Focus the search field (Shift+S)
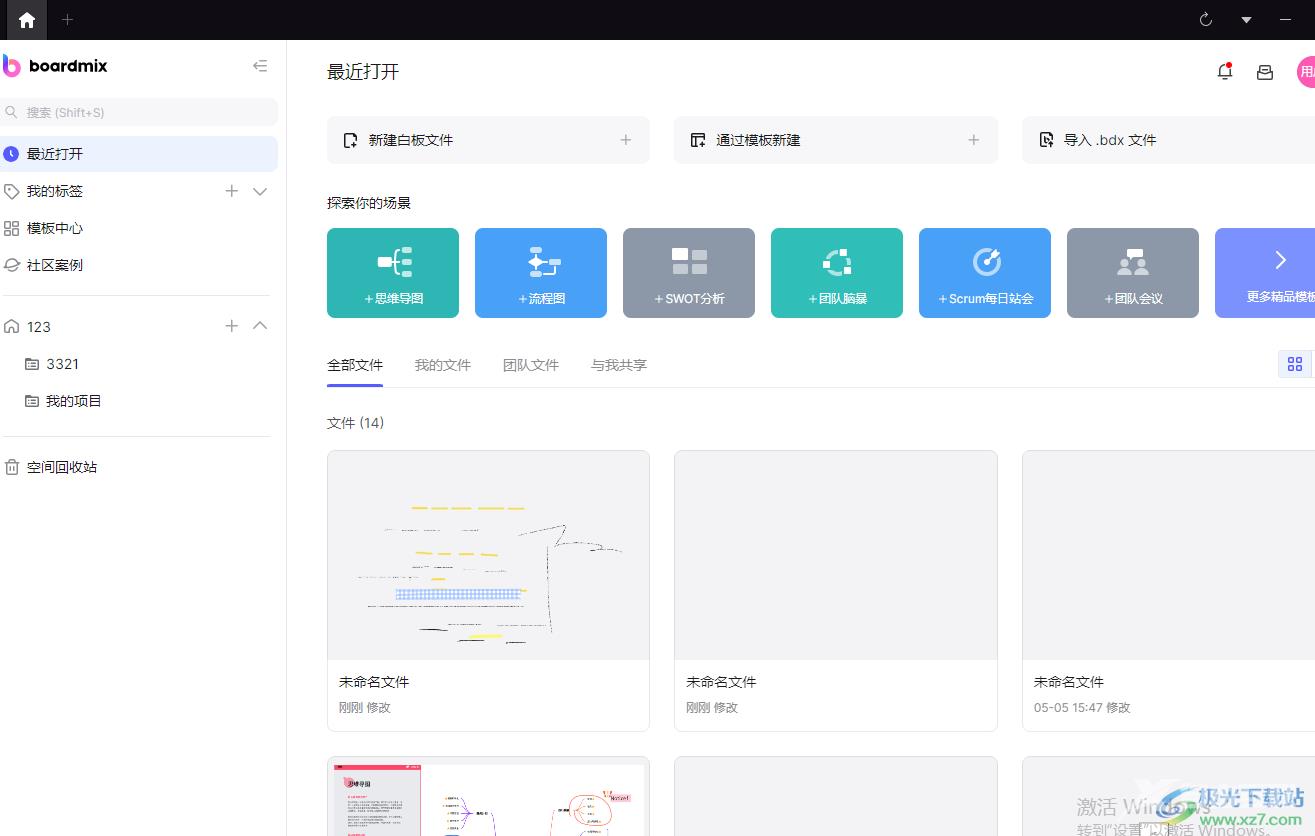 pos(139,112)
